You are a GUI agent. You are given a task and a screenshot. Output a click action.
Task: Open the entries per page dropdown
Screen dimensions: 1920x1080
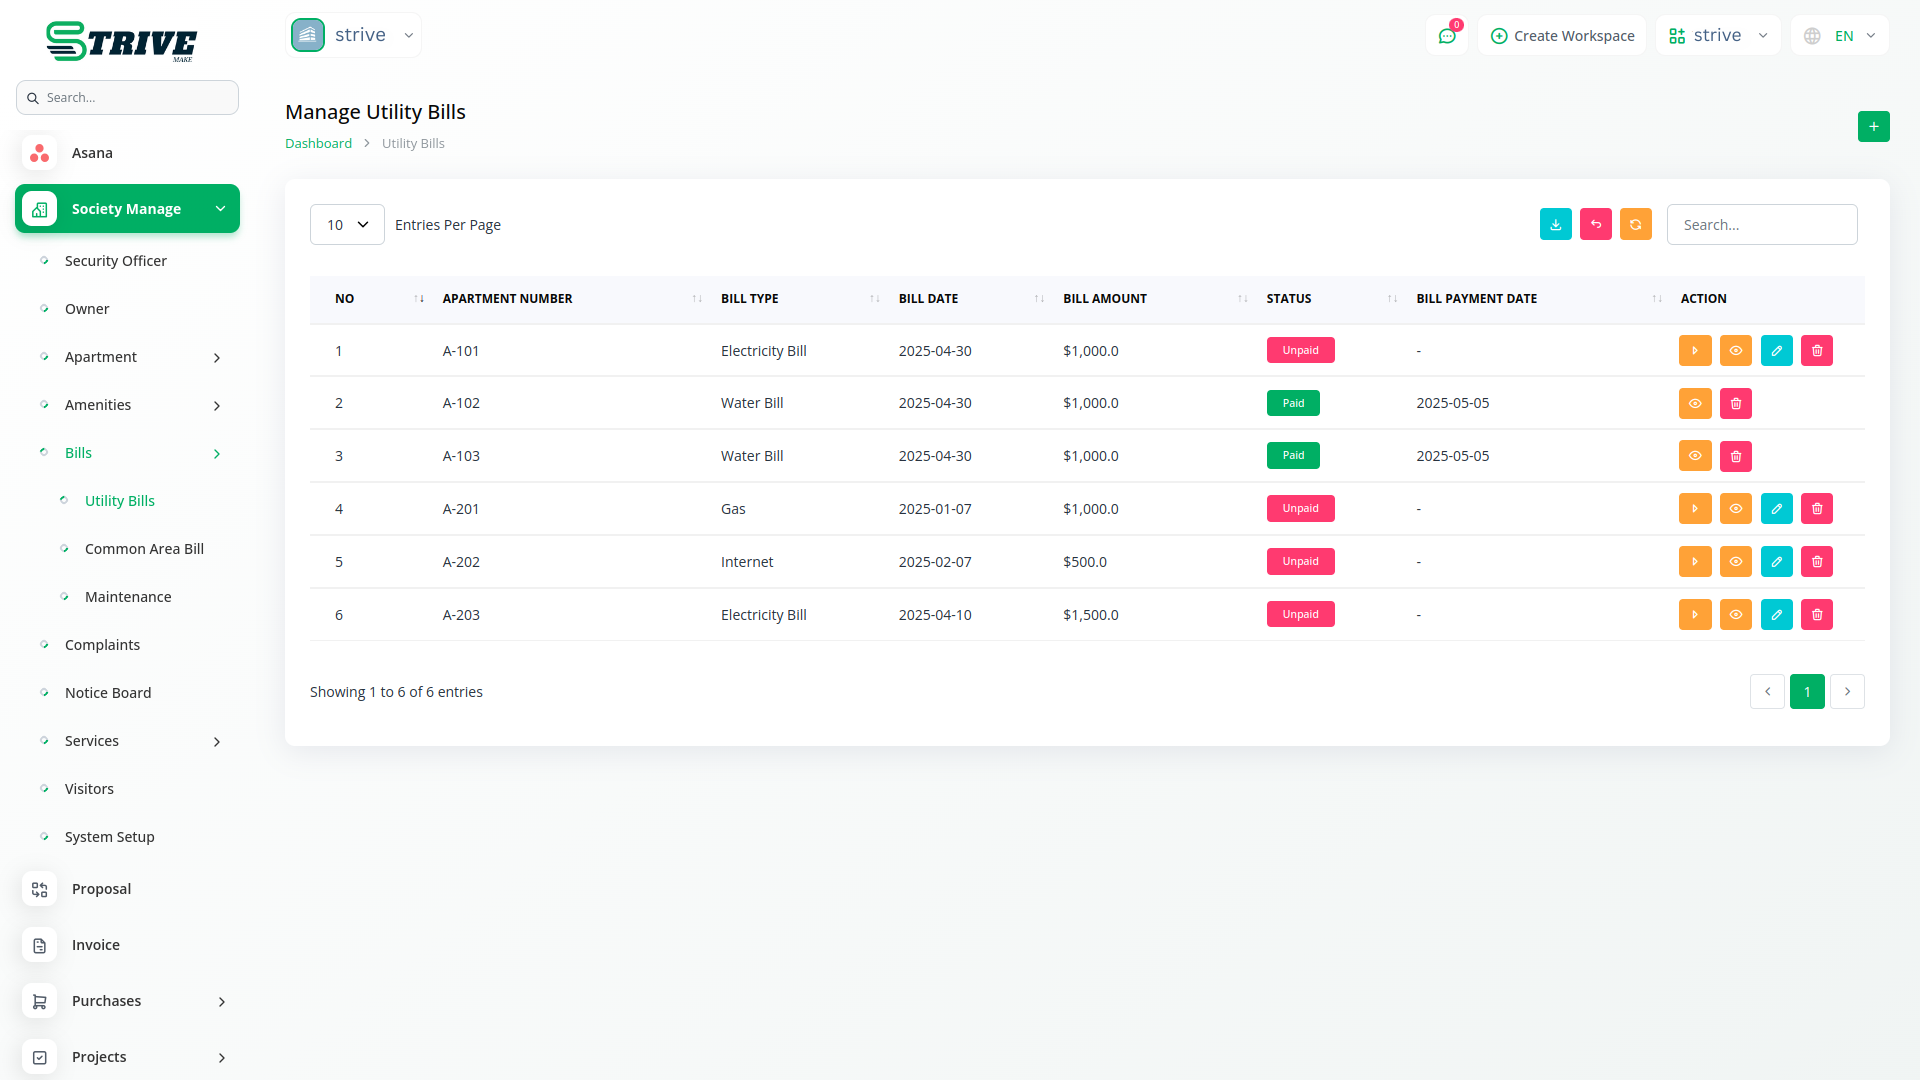[x=347, y=225]
